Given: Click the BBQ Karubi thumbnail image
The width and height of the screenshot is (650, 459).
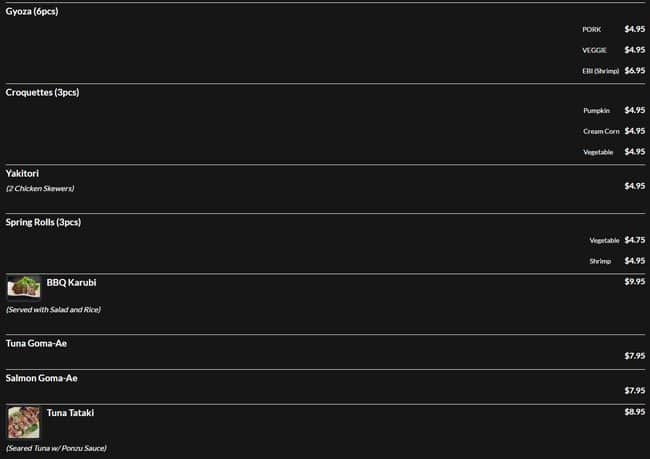Looking at the screenshot, I should (24, 287).
